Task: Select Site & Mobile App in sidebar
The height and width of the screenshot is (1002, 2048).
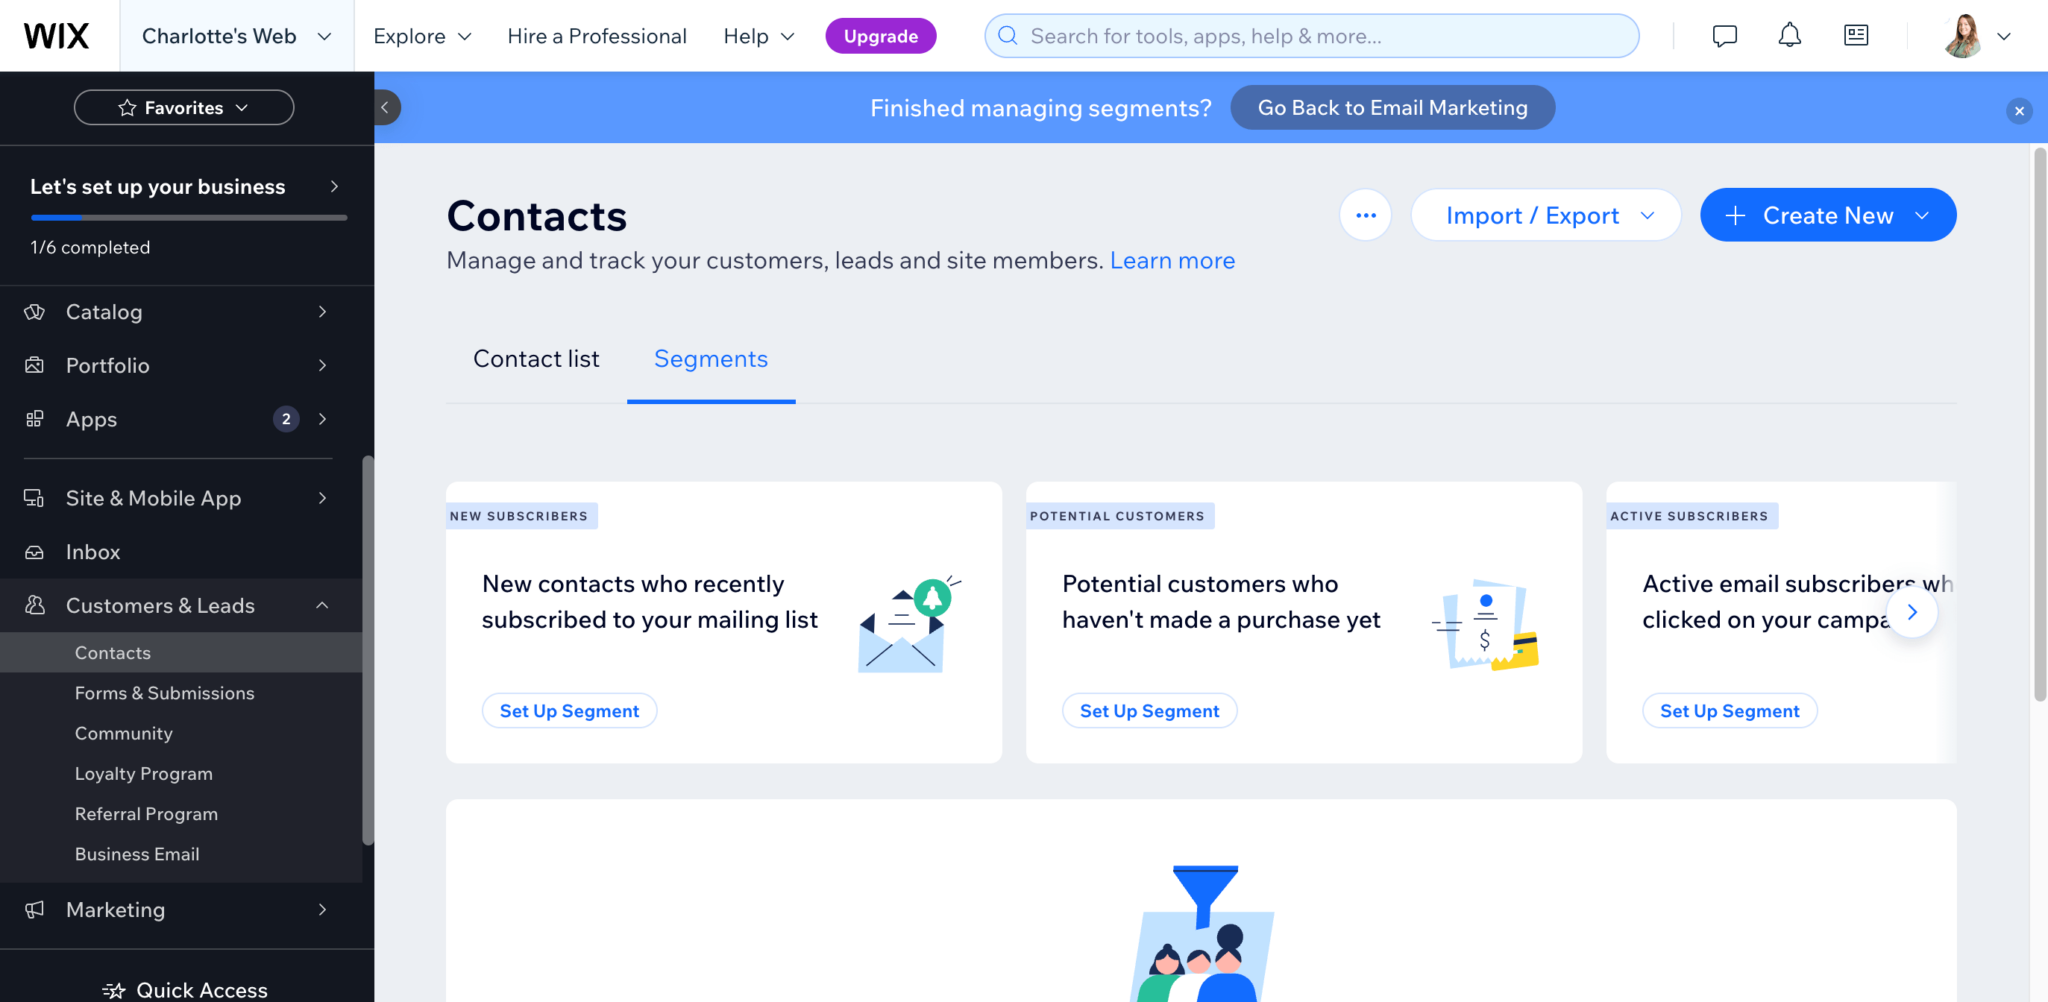Action: (x=153, y=497)
